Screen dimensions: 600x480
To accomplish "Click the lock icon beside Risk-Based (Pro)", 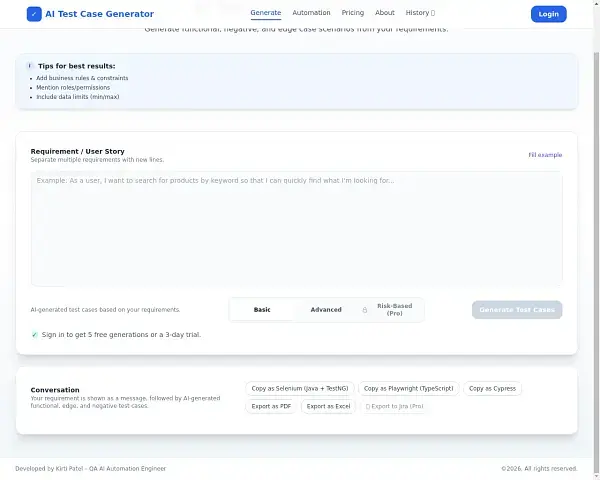I will pos(365,310).
